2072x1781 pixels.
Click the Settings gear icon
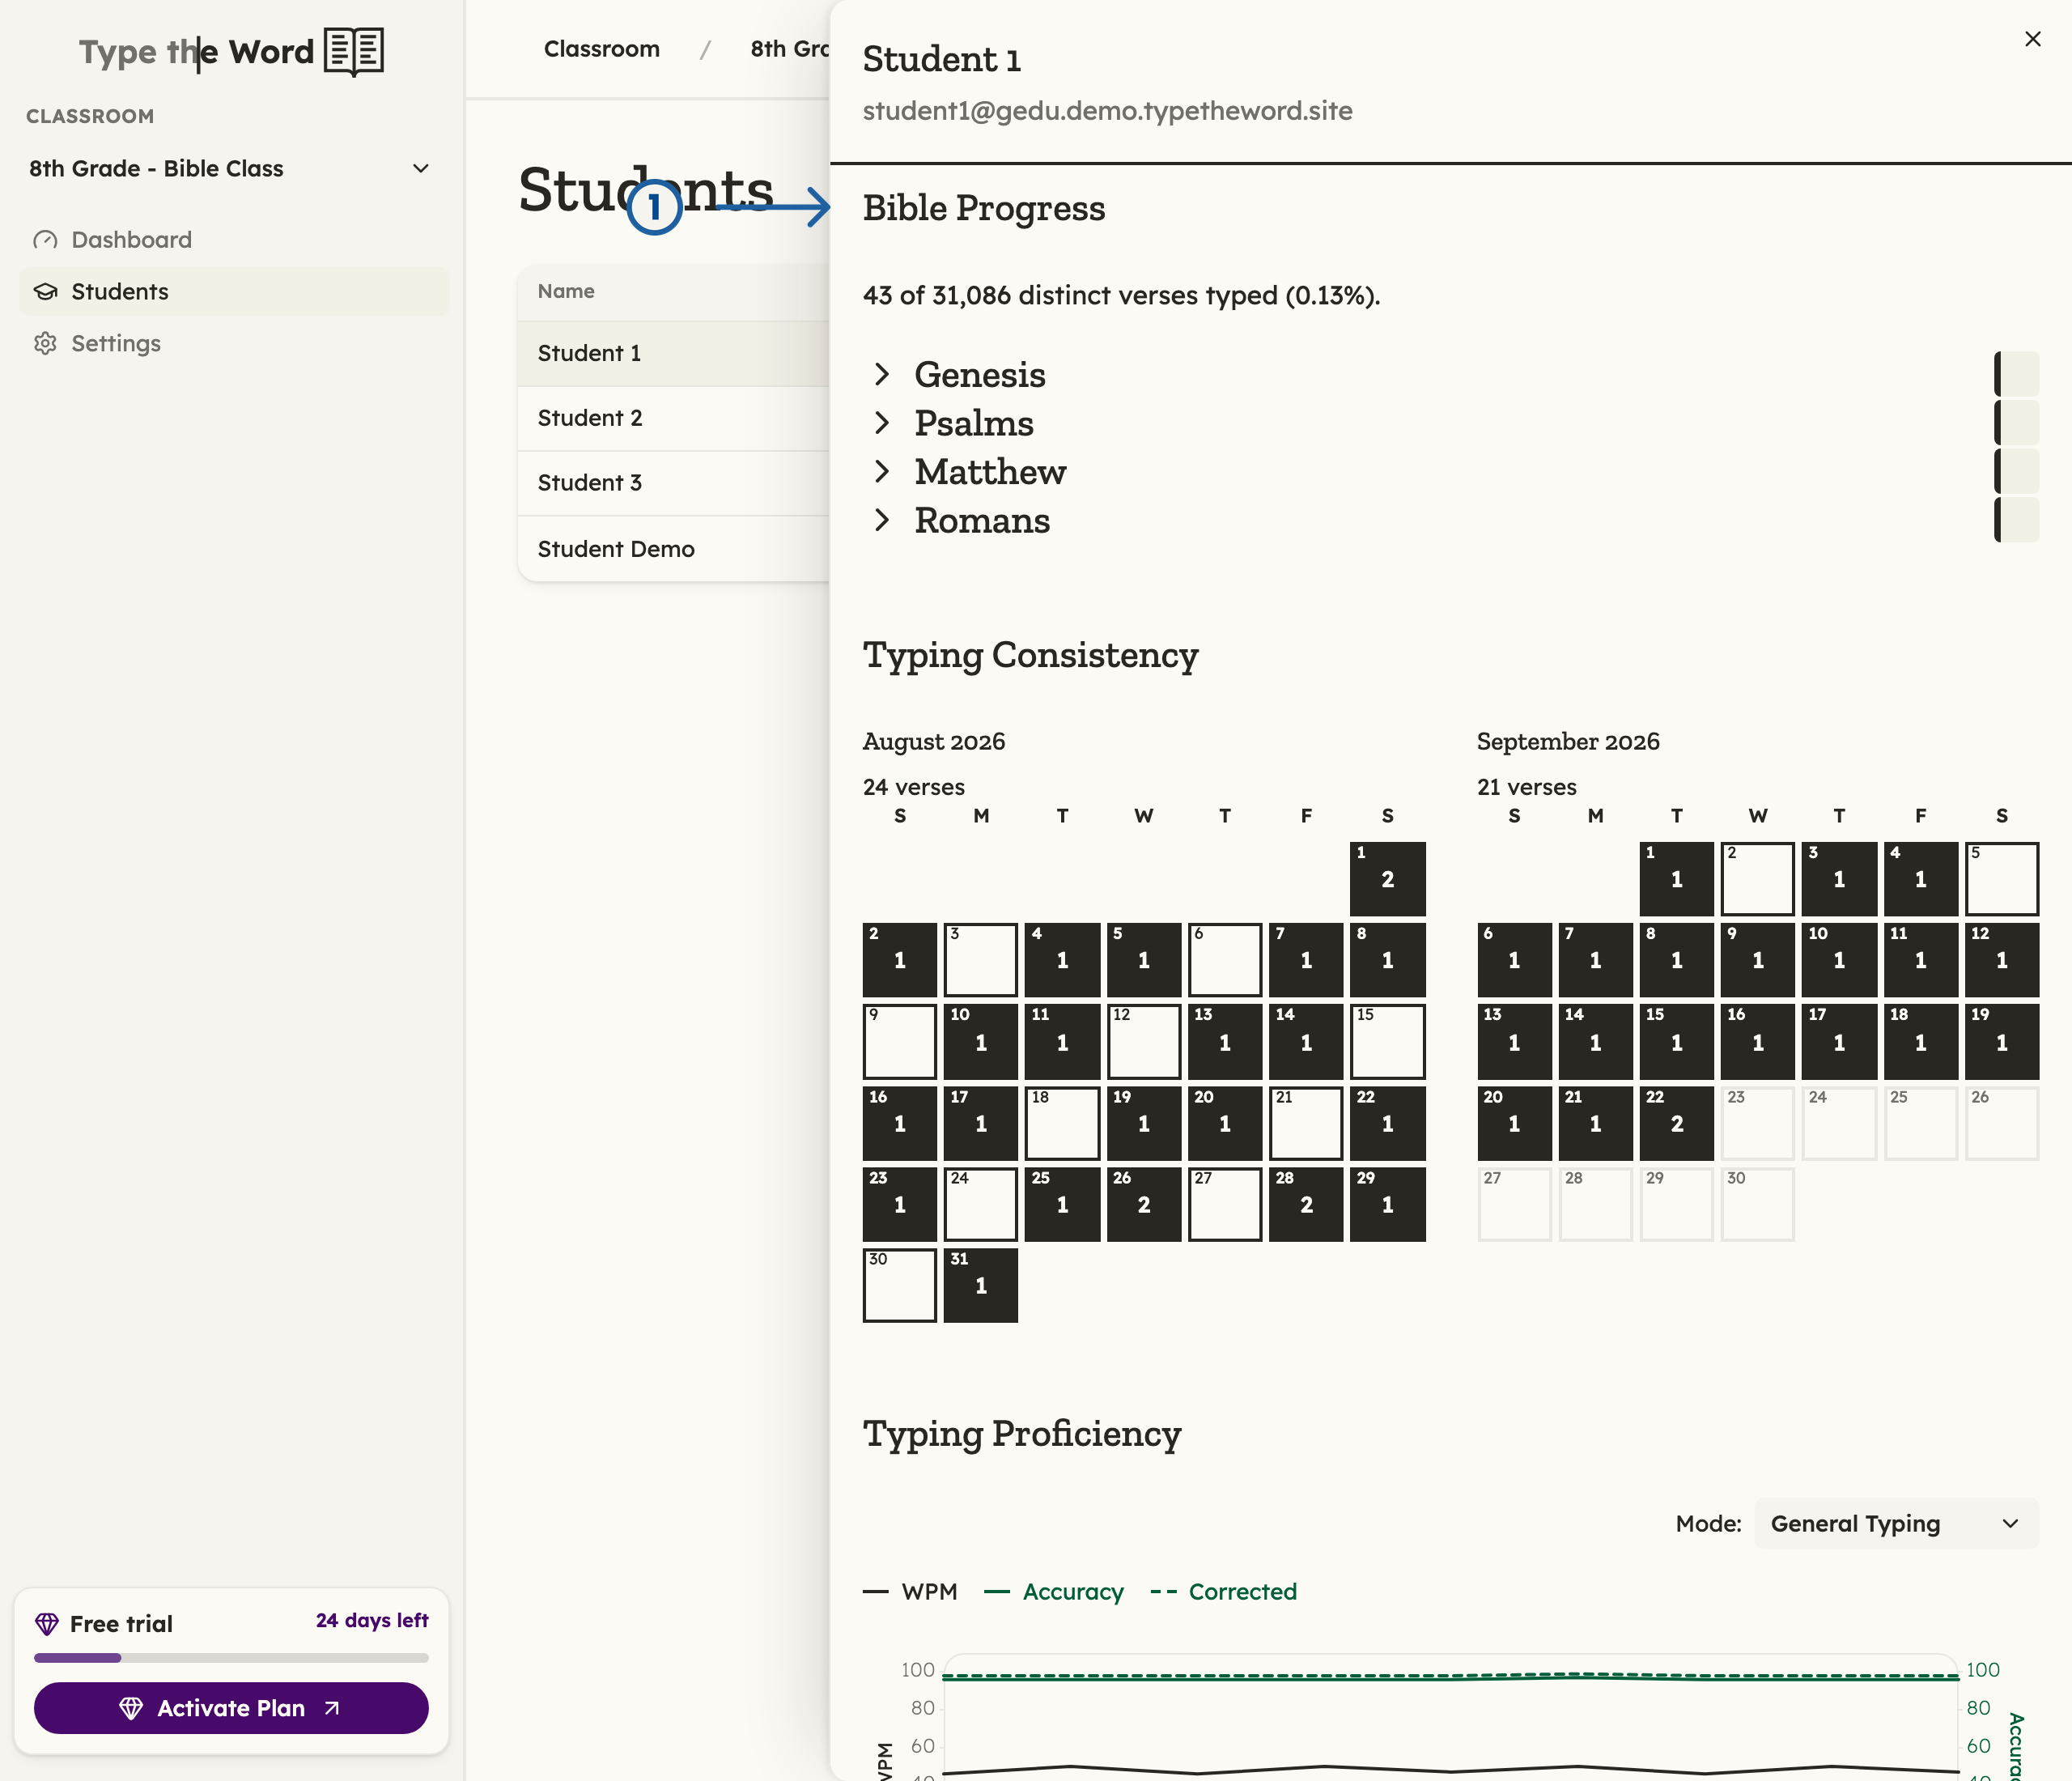(45, 344)
